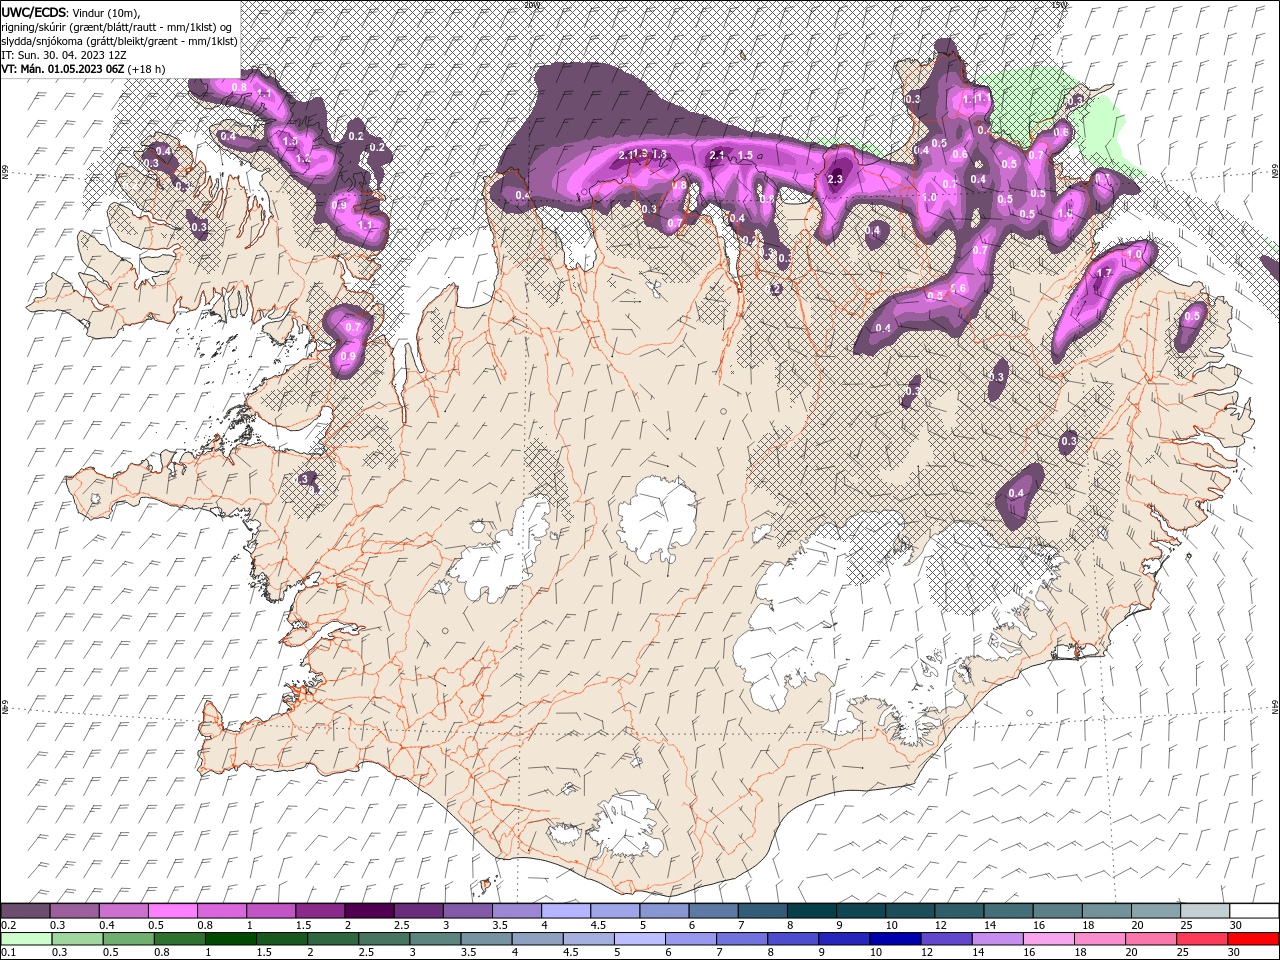Screen dimensions: 1280x960
Task: Click the "4.5" label in top legend row
Action: pos(598,925)
